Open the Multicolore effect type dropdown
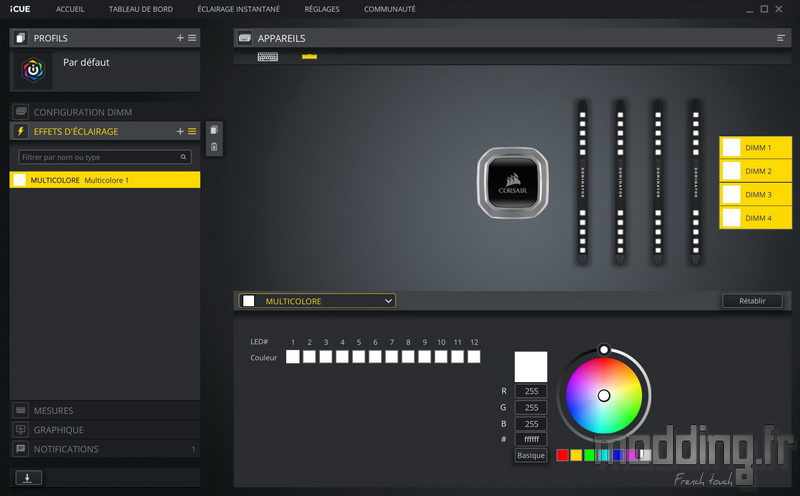The width and height of the screenshot is (800, 496). [317, 301]
